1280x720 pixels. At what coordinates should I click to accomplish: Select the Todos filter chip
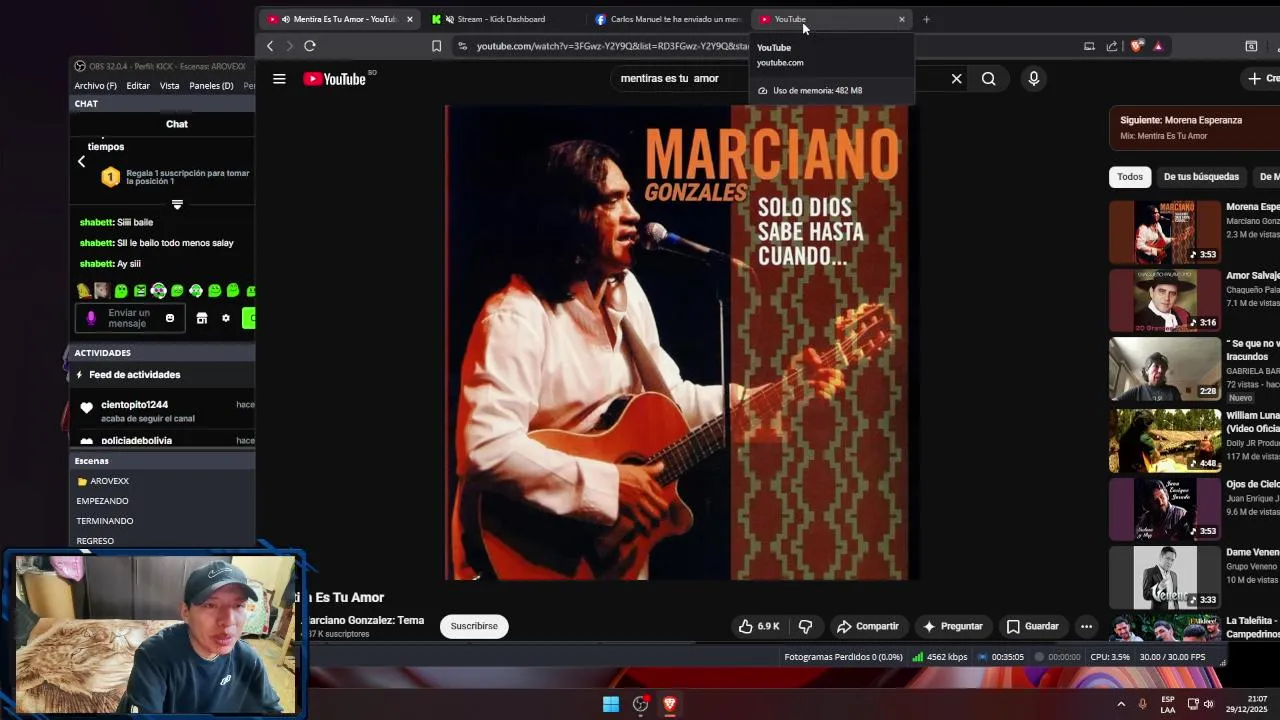(x=1130, y=177)
